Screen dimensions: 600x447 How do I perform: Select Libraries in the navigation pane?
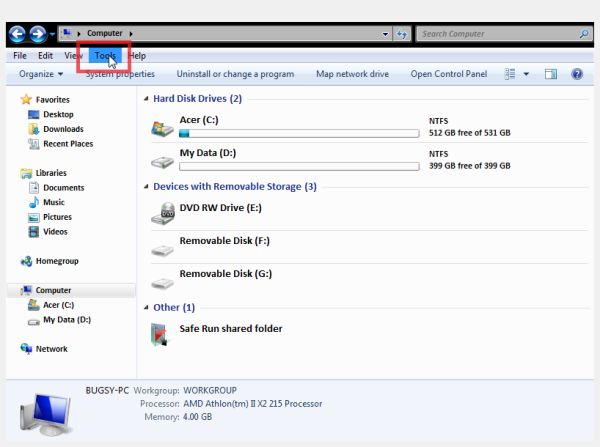tap(51, 173)
